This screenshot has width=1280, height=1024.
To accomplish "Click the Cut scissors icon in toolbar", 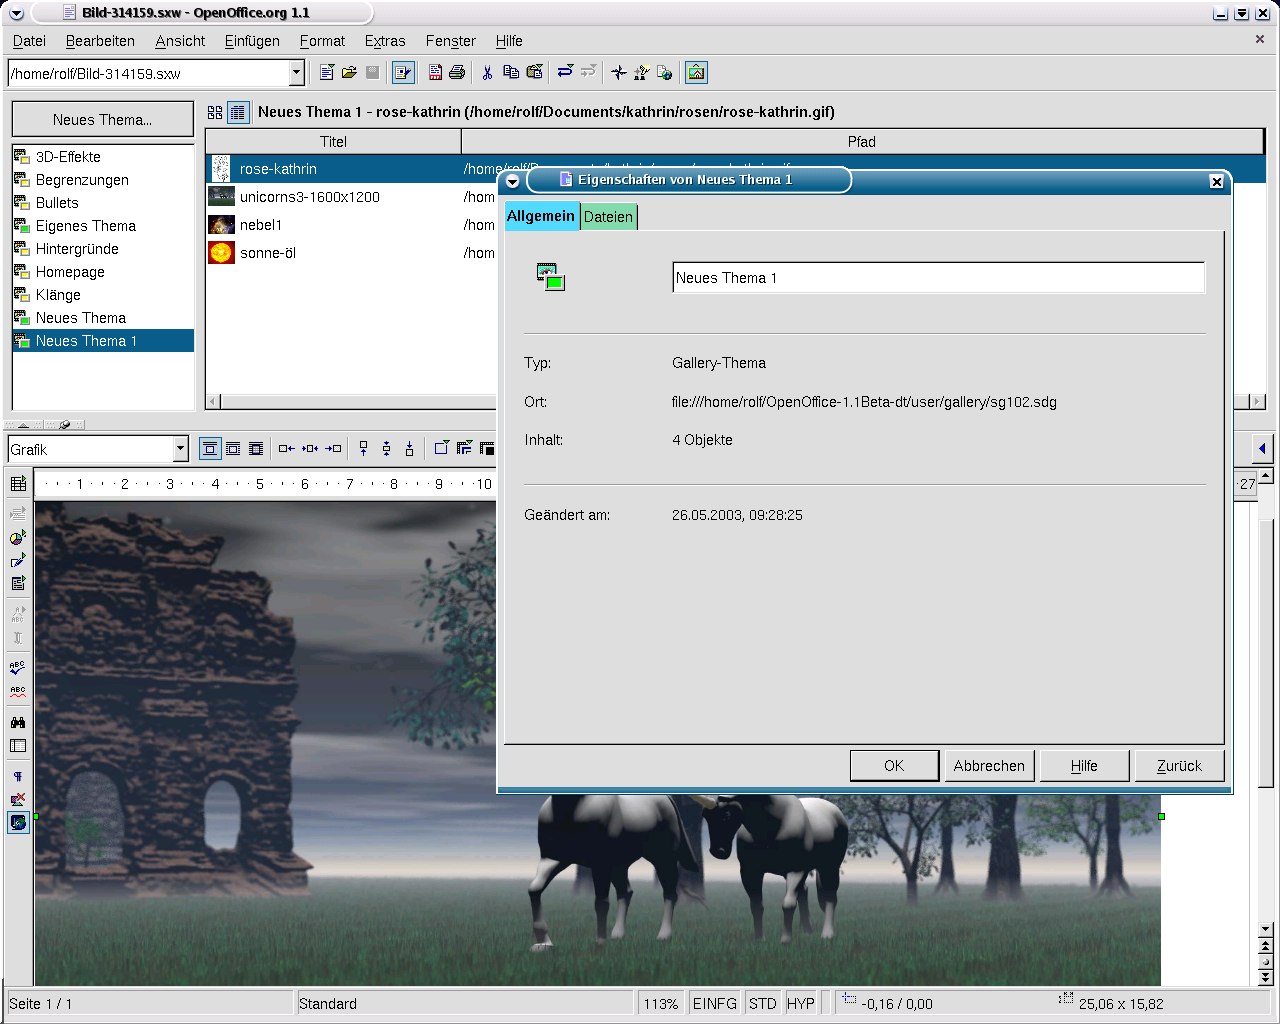I will click(x=487, y=72).
